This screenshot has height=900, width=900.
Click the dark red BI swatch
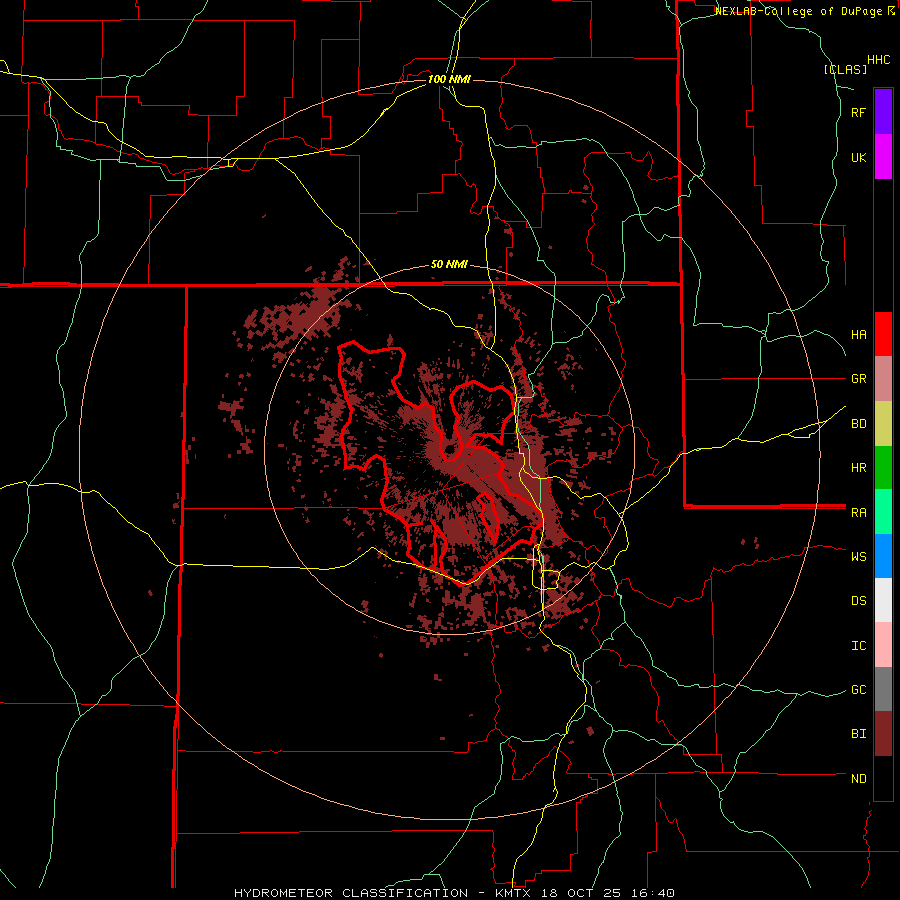883,734
